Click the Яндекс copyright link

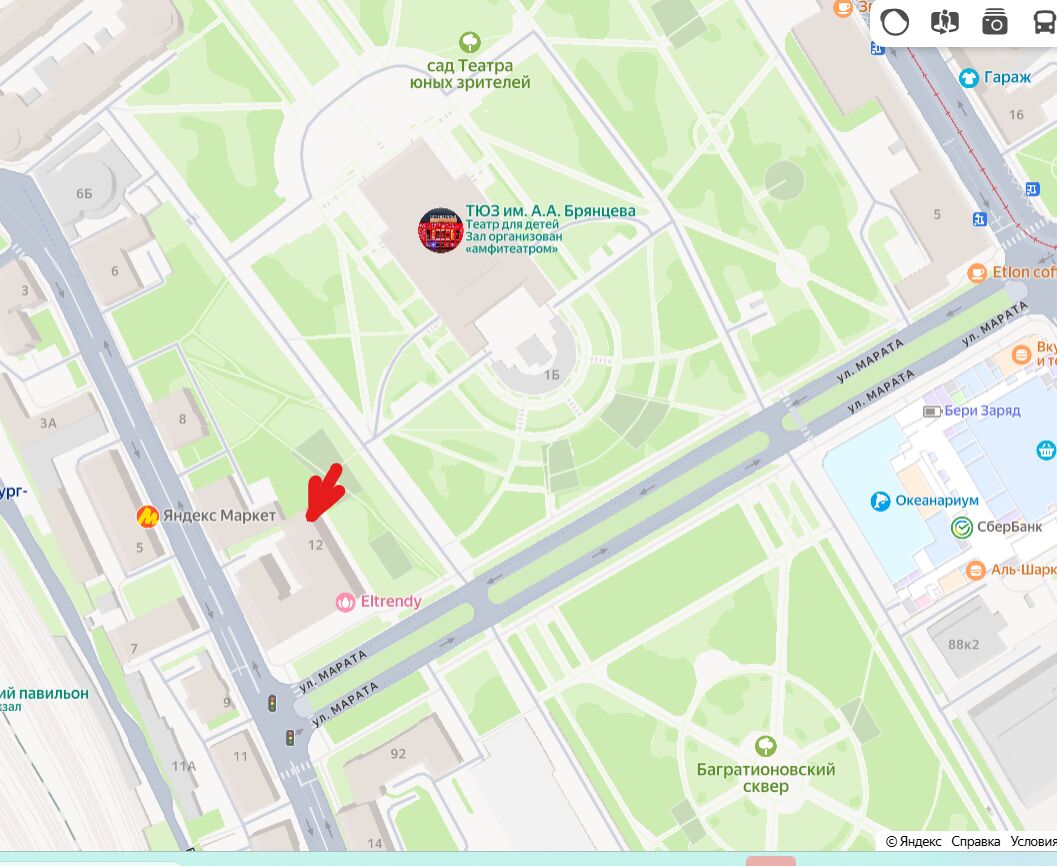pos(913,841)
